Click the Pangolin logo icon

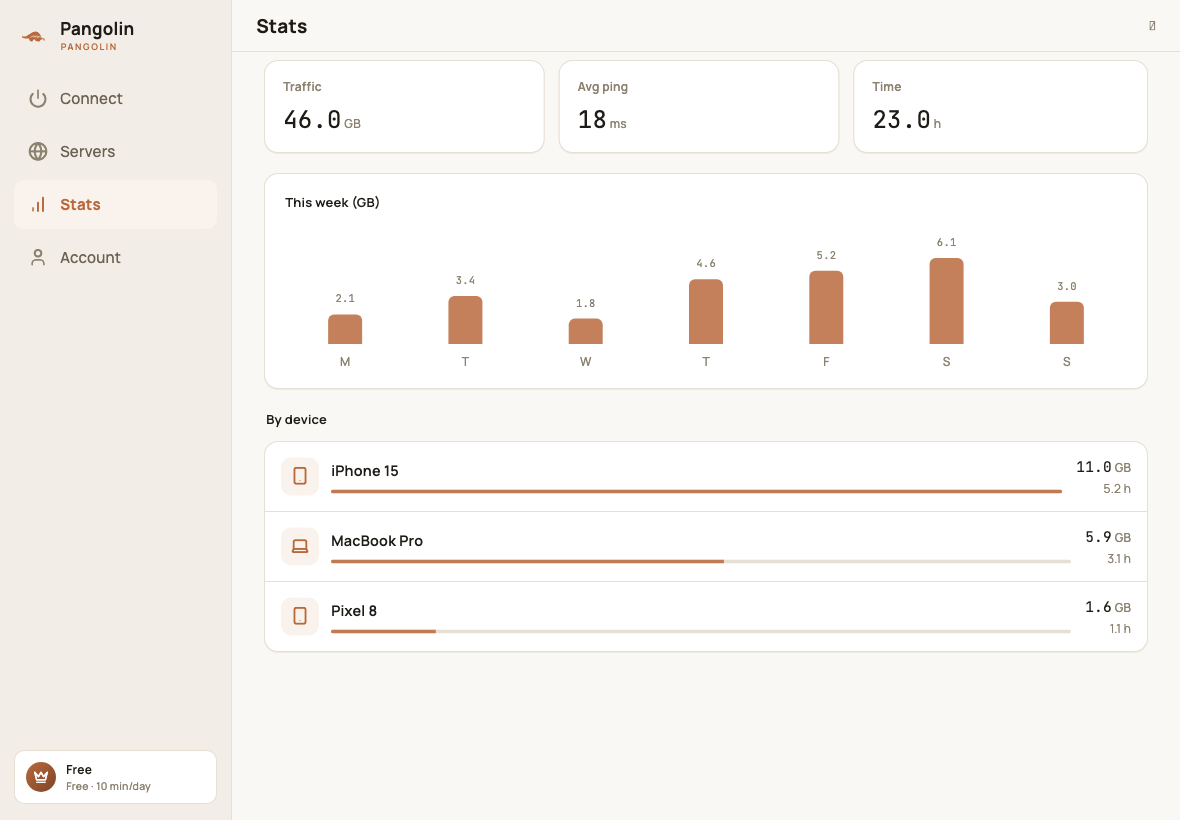point(34,35)
